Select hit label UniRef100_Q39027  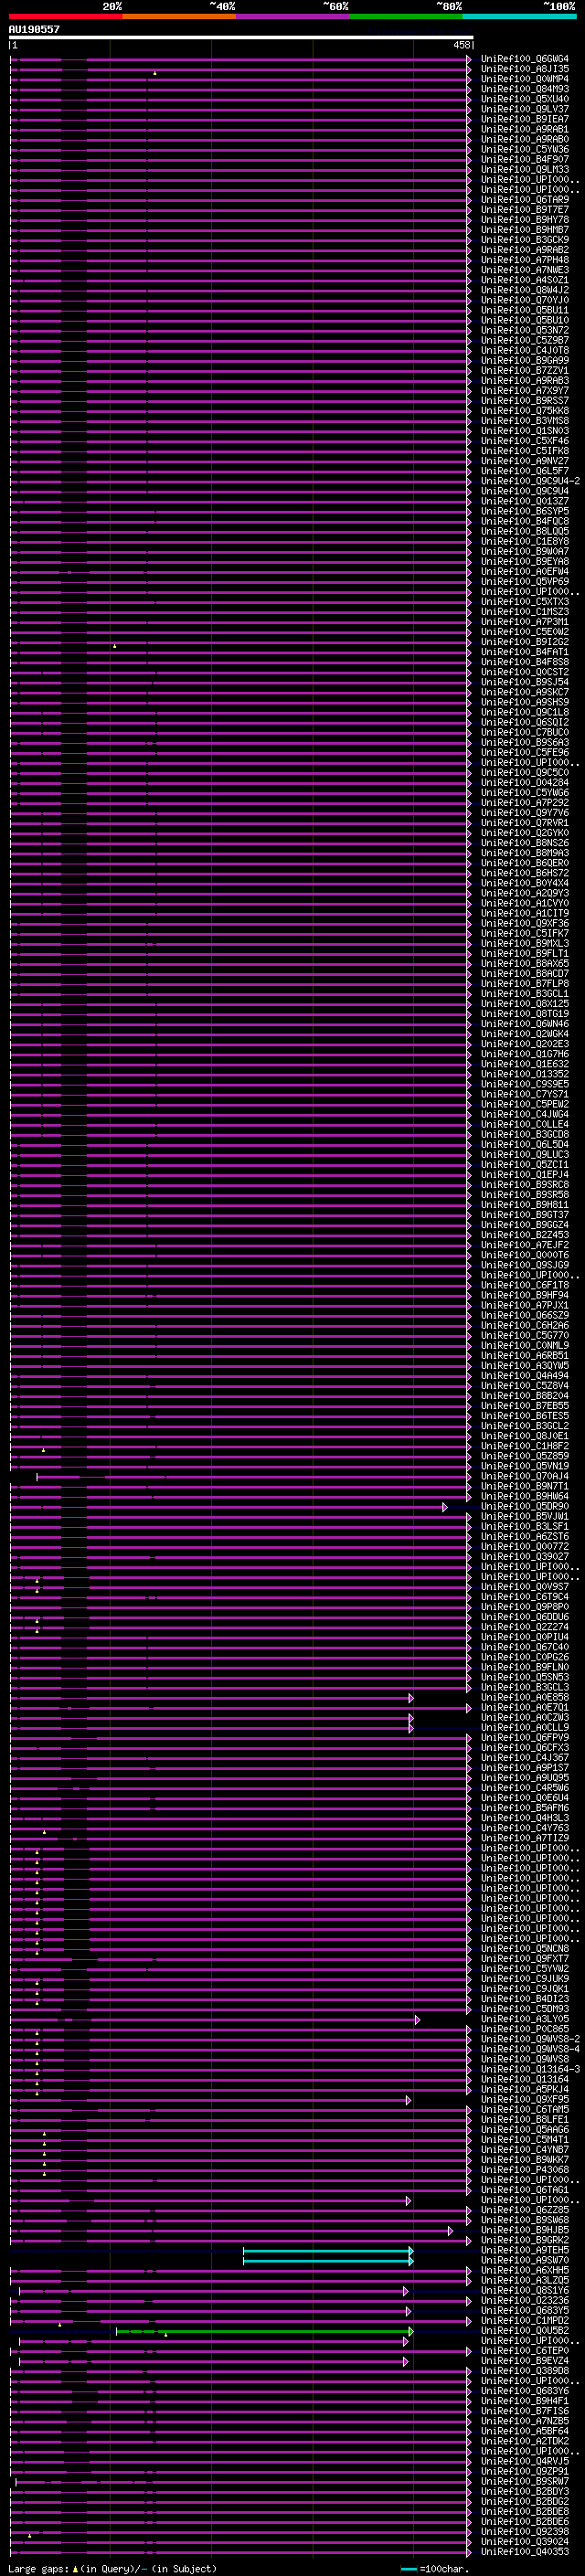pos(525,1556)
